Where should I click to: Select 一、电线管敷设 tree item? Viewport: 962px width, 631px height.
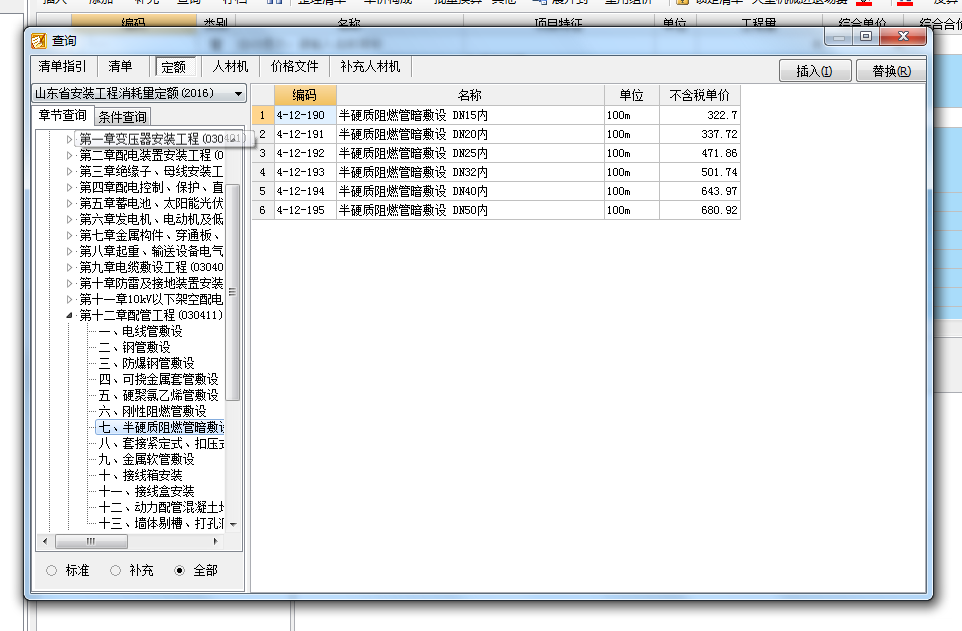140,331
